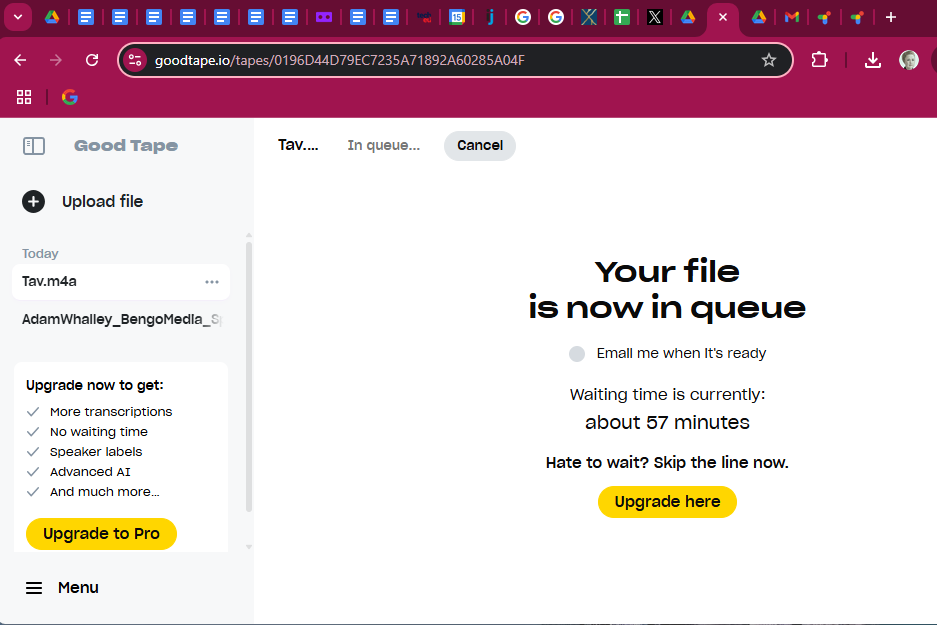Viewport: 937px width, 625px height.
Task: Switch to the black X (Twitter) tab
Action: (655, 17)
